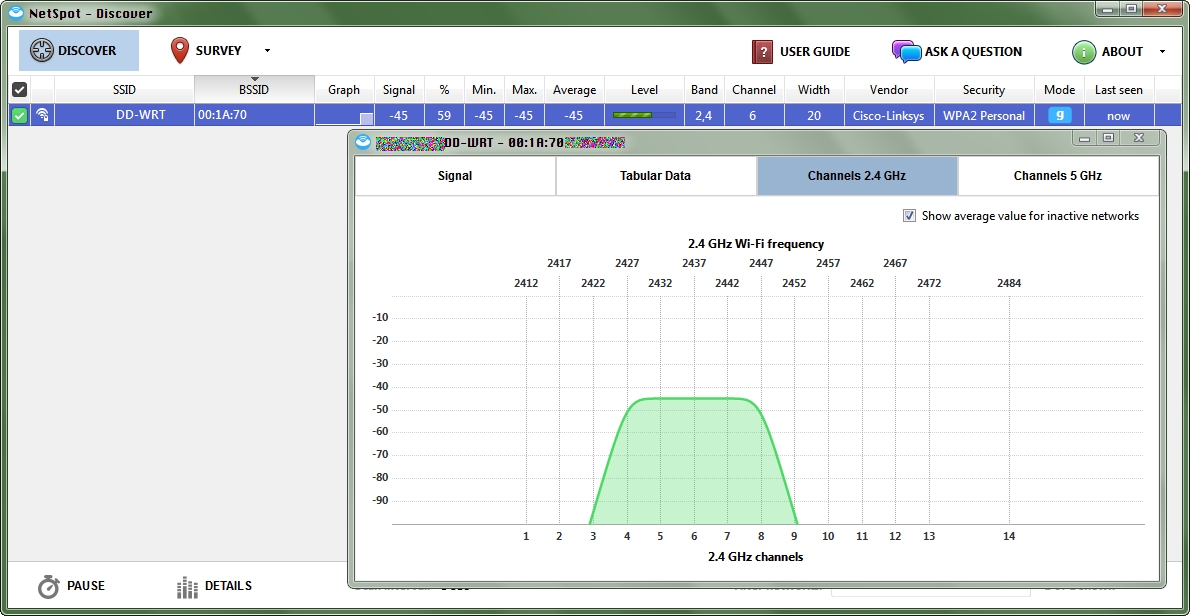Sort by Signal column header
Screen dimensions: 1190x616
[x=399, y=90]
